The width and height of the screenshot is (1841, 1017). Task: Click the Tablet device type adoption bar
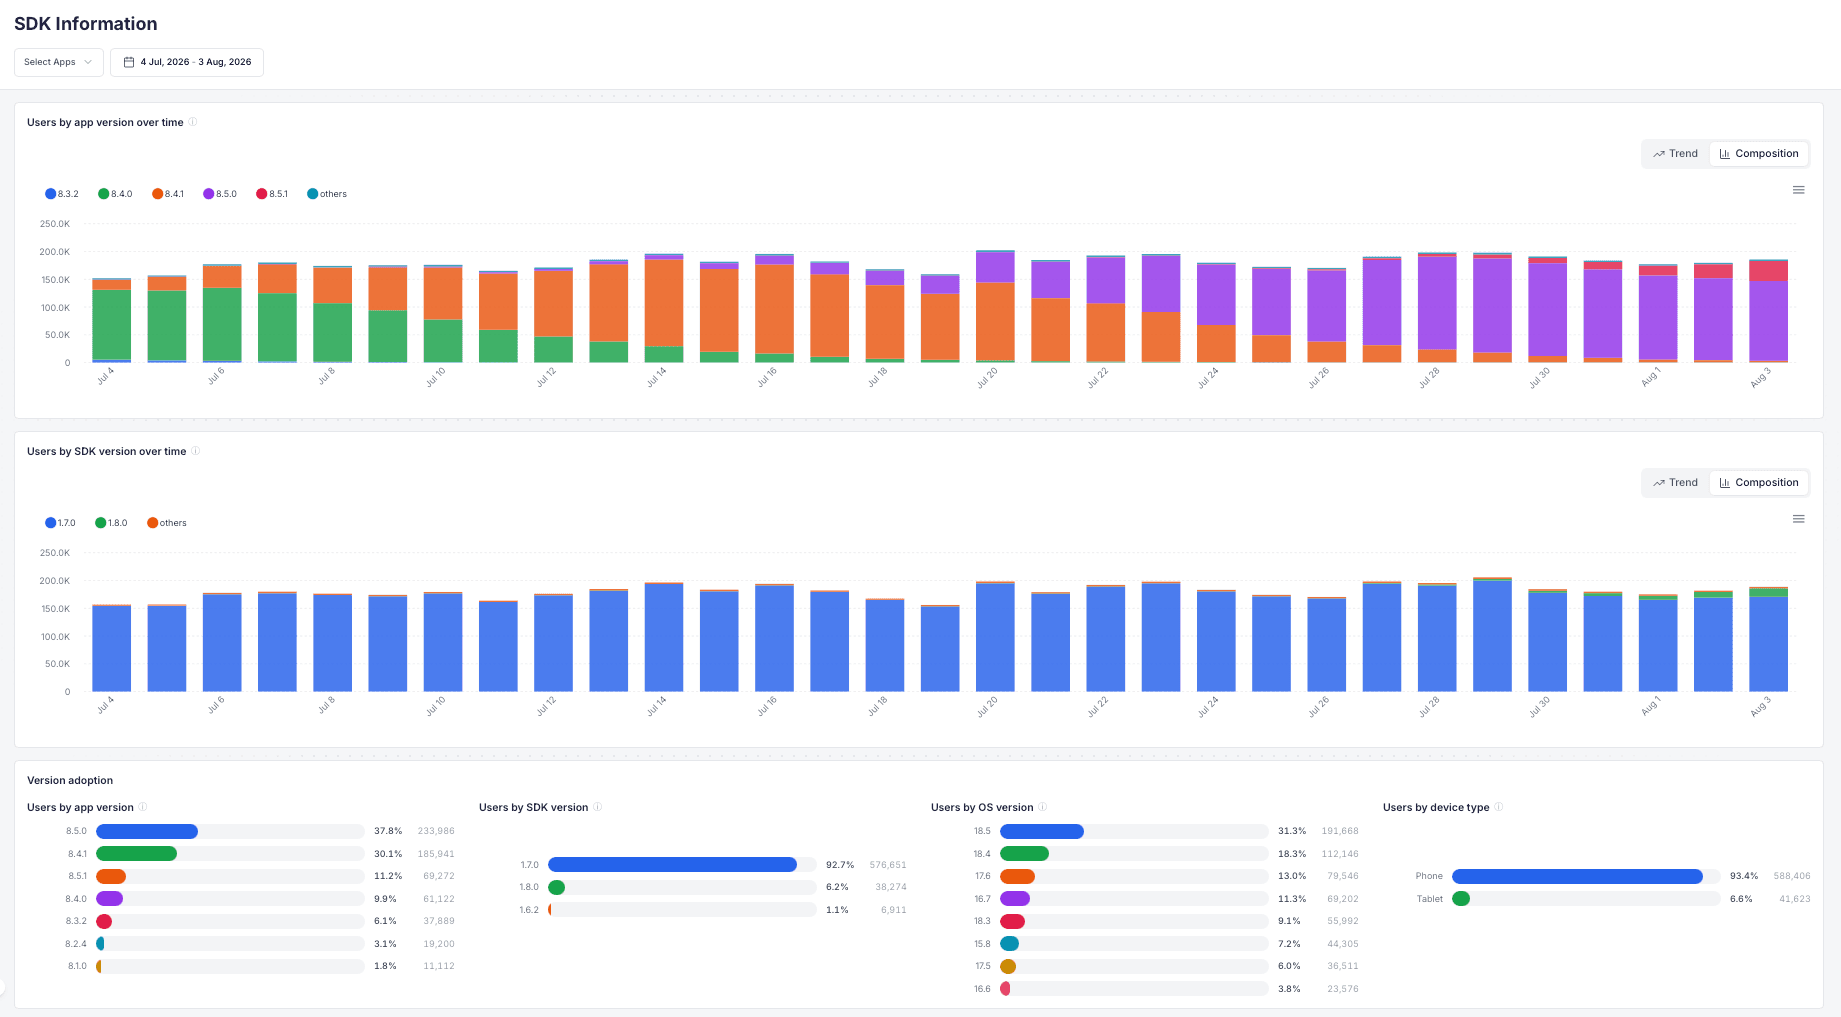coord(1461,899)
